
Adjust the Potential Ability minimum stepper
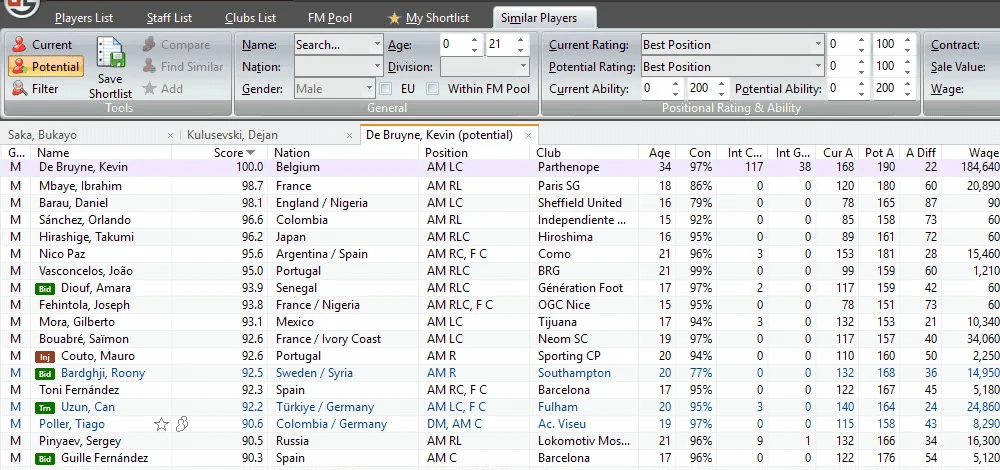[x=862, y=89]
